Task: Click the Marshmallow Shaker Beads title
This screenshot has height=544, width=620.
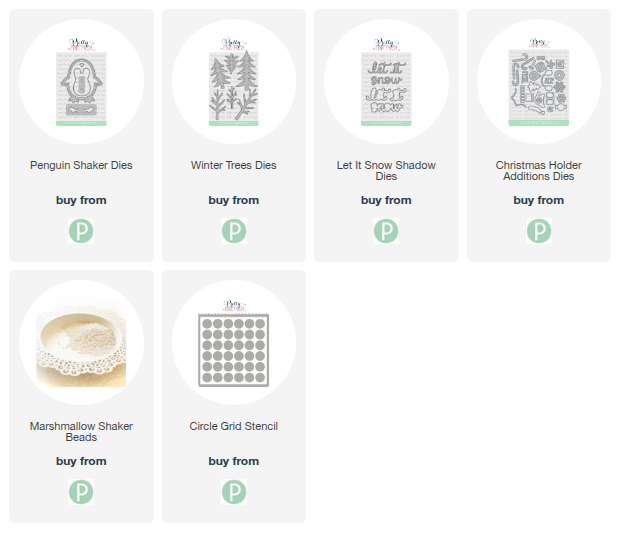Action: (81, 432)
